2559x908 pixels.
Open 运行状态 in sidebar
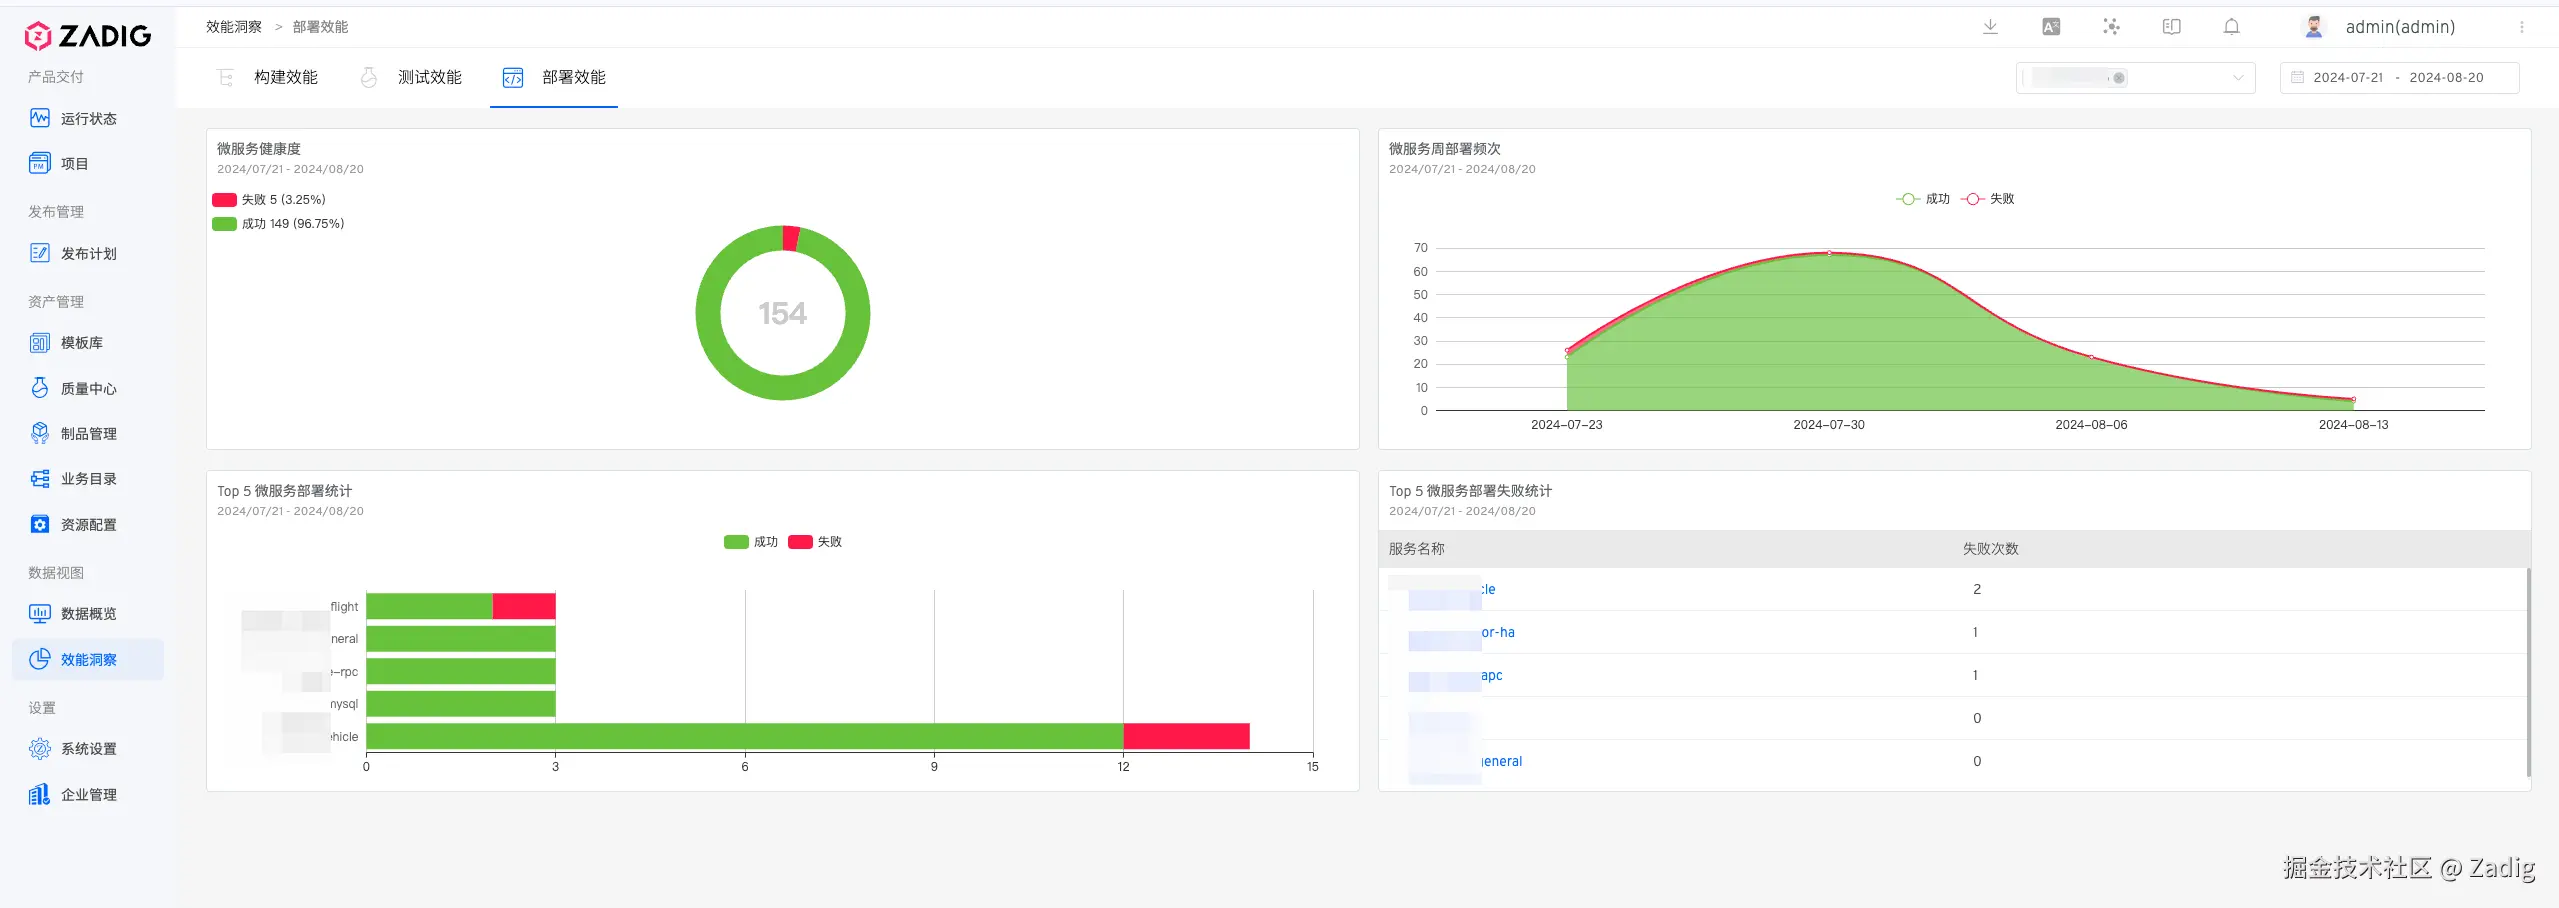[88, 118]
